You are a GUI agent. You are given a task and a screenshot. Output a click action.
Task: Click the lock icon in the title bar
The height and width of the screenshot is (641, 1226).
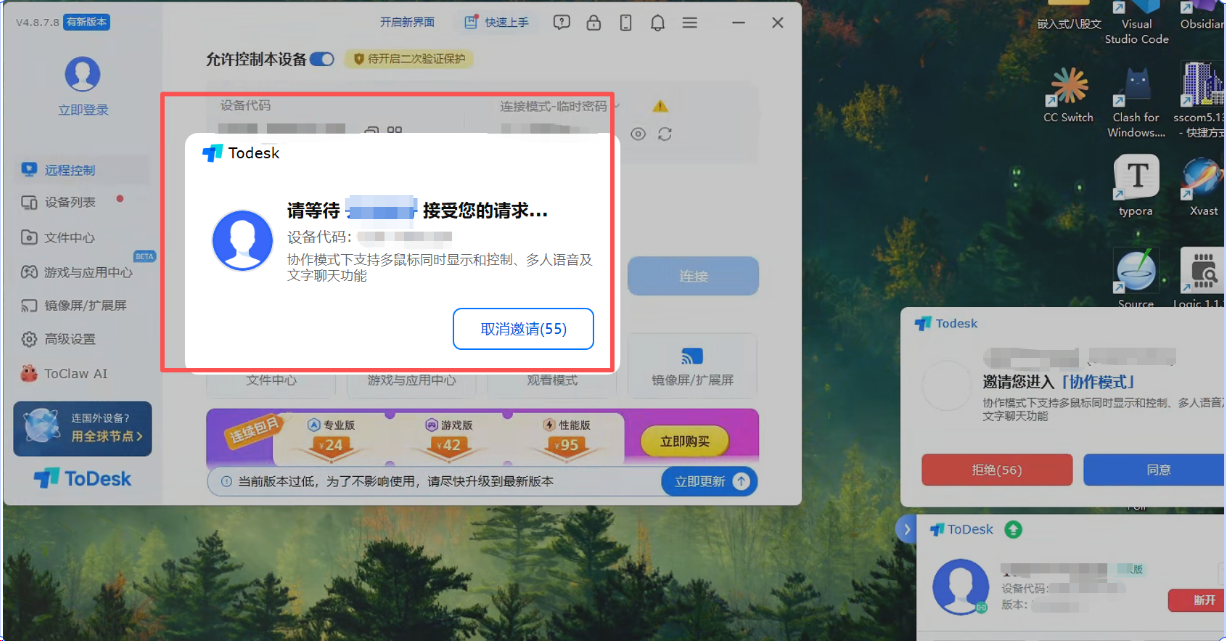click(594, 22)
